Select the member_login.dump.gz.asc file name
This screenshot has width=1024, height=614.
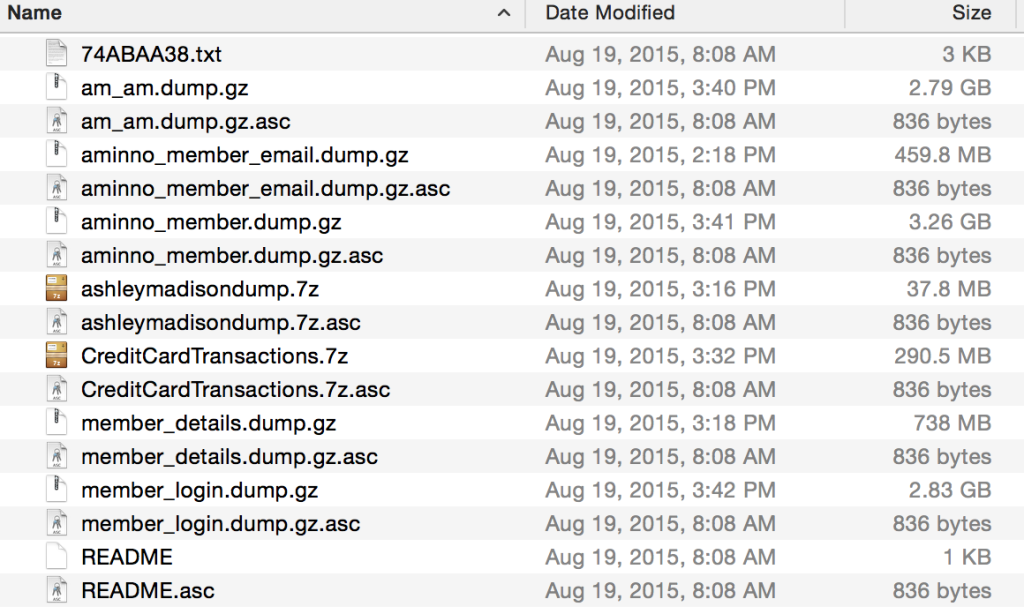(221, 524)
